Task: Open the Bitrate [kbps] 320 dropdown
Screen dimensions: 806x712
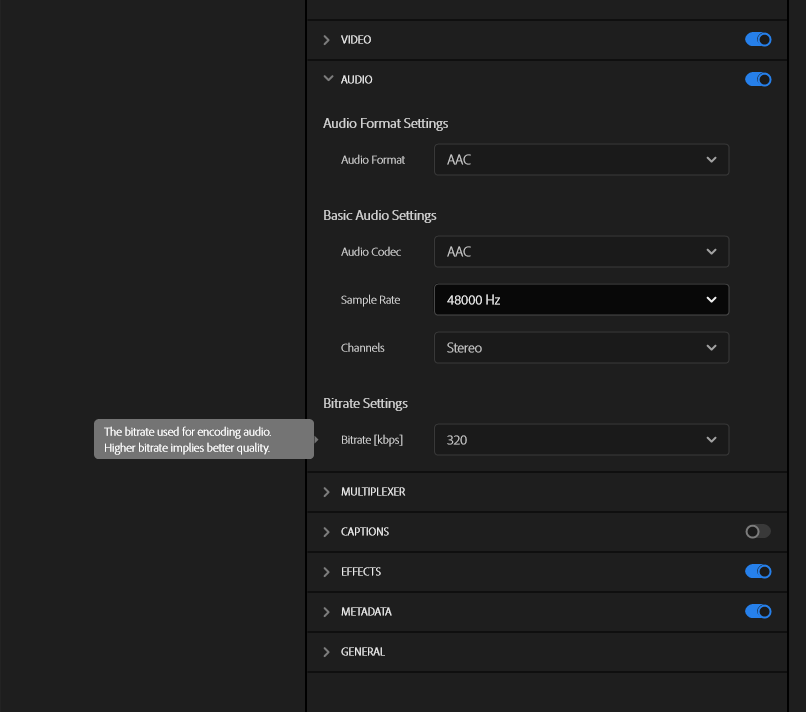Action: [581, 440]
